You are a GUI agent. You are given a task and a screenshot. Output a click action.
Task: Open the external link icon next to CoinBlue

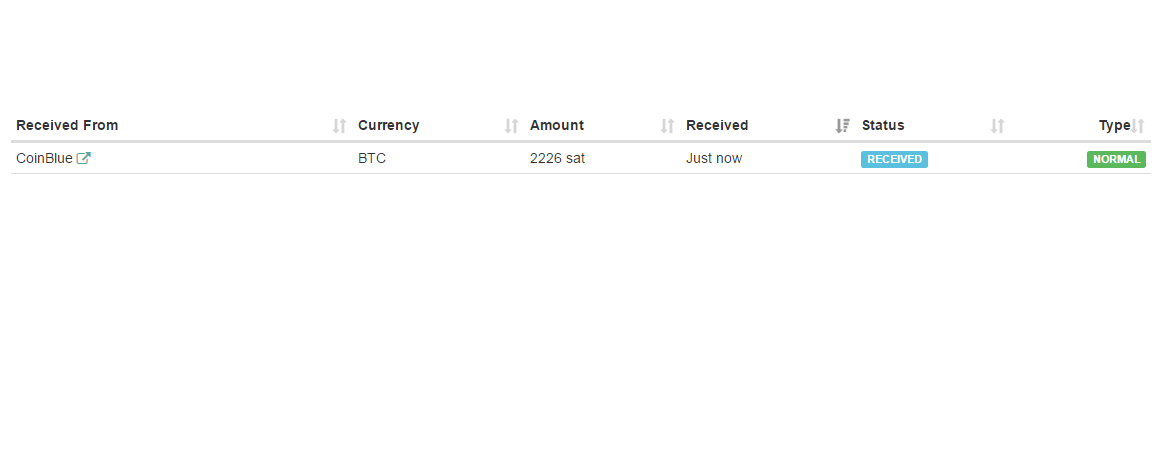84,158
